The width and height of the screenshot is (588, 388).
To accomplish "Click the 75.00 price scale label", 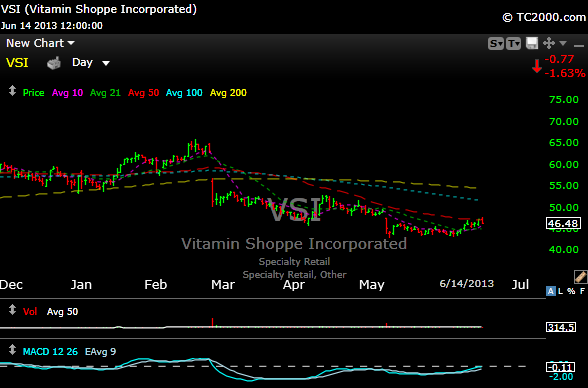I will [x=564, y=99].
